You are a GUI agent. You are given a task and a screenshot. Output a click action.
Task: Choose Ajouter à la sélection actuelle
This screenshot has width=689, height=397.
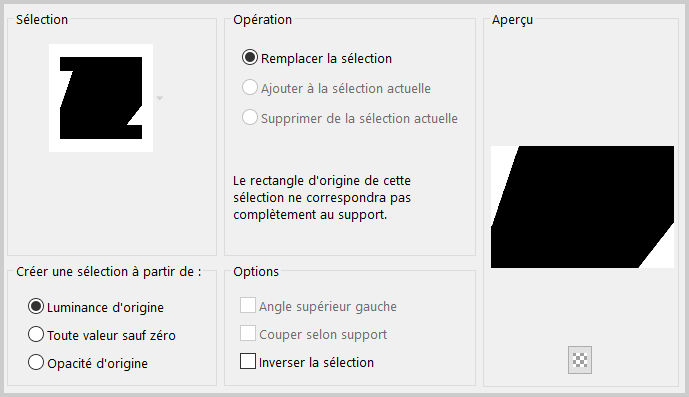point(250,87)
